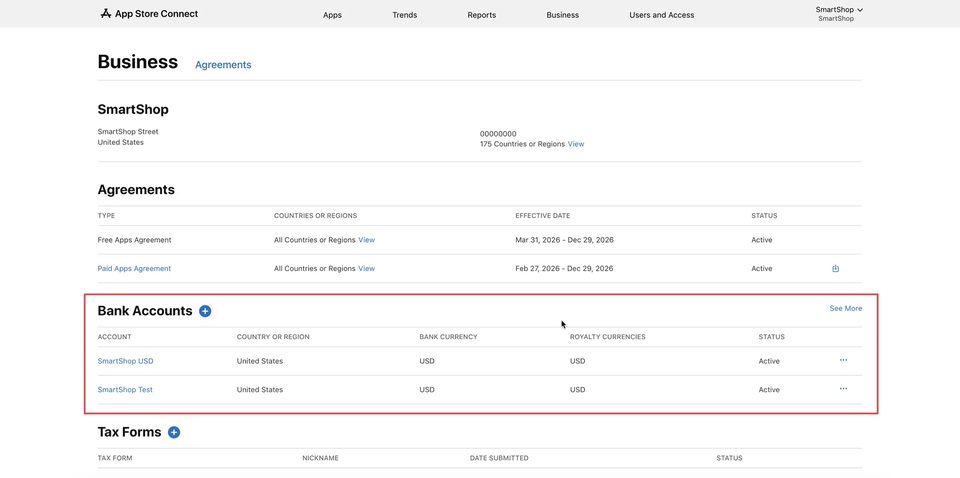Screen dimensions: 960x478
Task: Click the Feb 27, 2026 - Dec 29, 2026 date
Action: pos(564,269)
